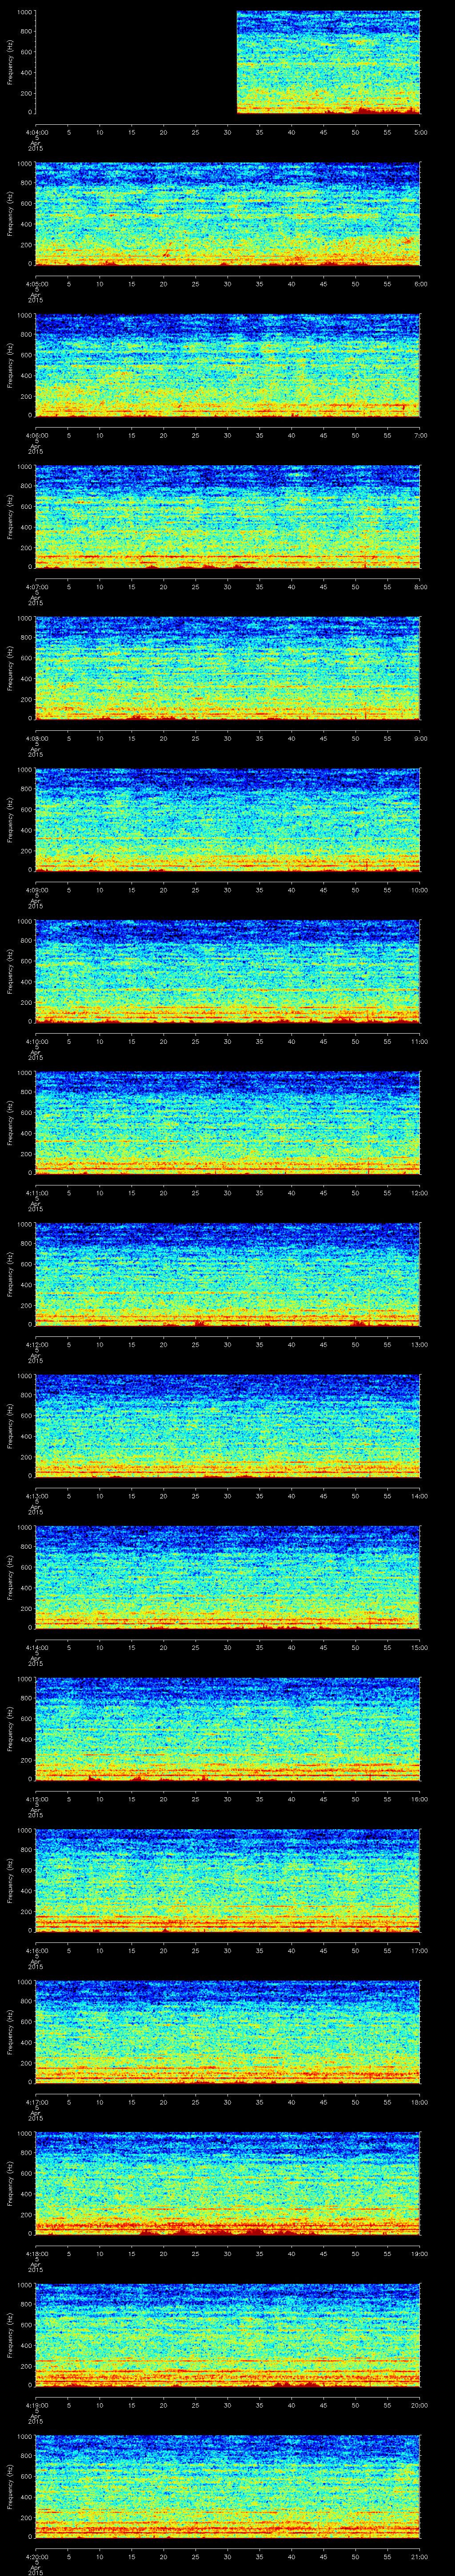Viewport: 455px width, 2576px height.
Task: Select the spectrogram panel starting at 4:19:00
Action: point(228,2335)
